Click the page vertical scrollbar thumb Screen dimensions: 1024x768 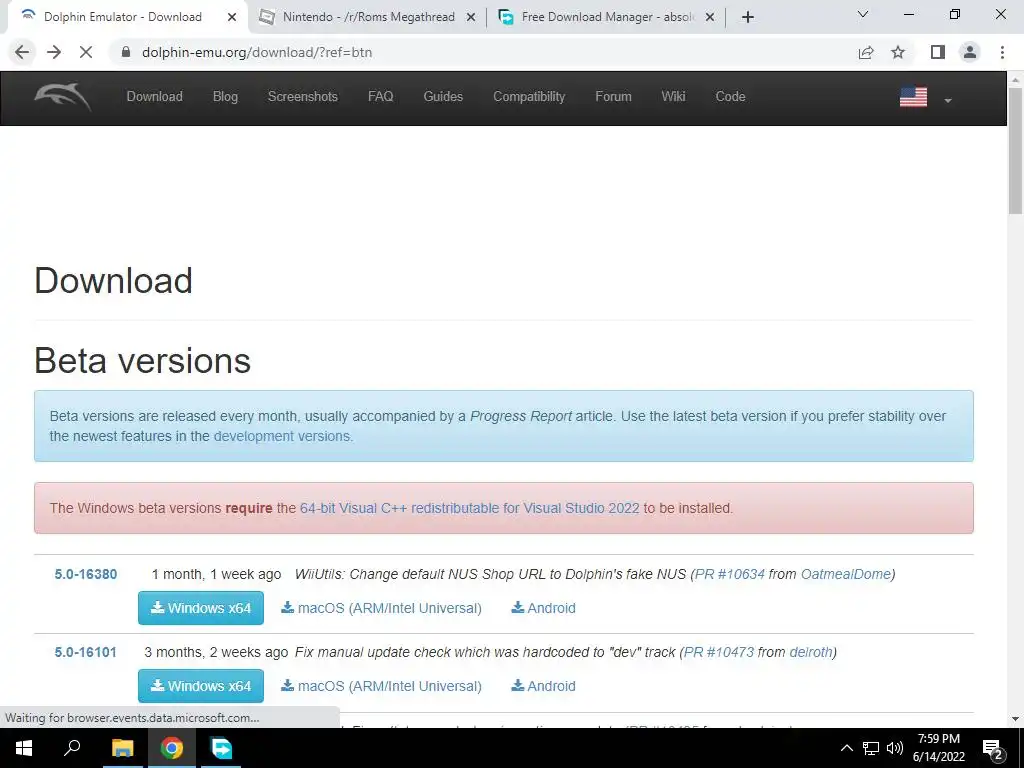pos(1015,150)
